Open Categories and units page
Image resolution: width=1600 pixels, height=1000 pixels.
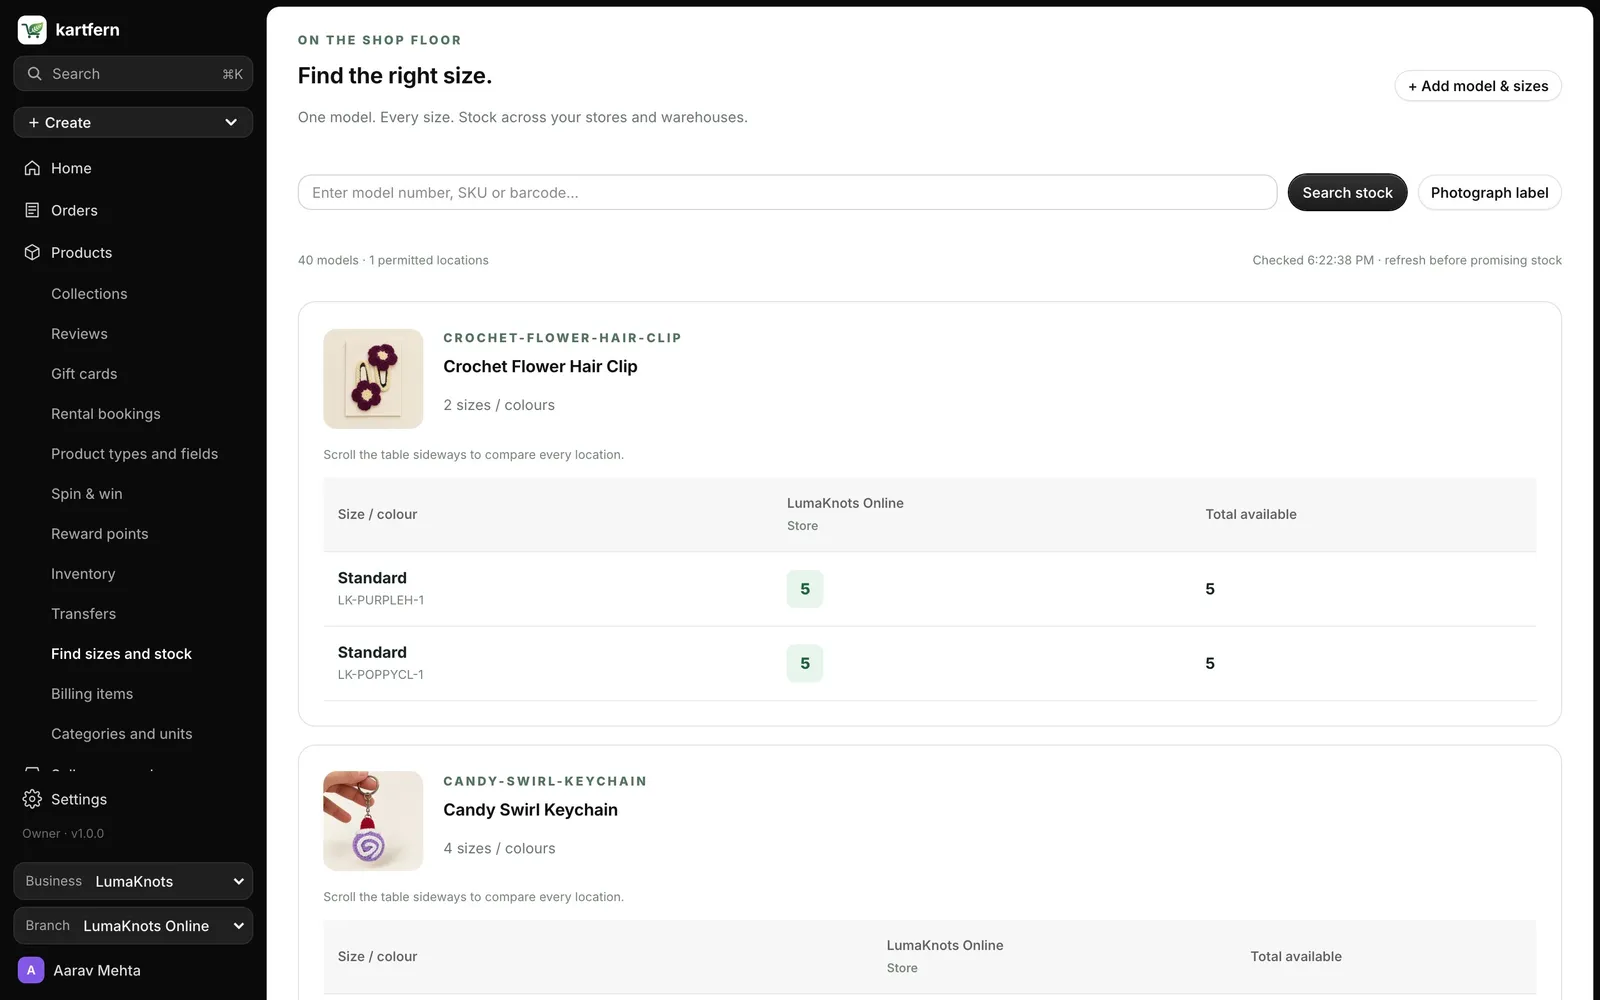pyautogui.click(x=122, y=734)
